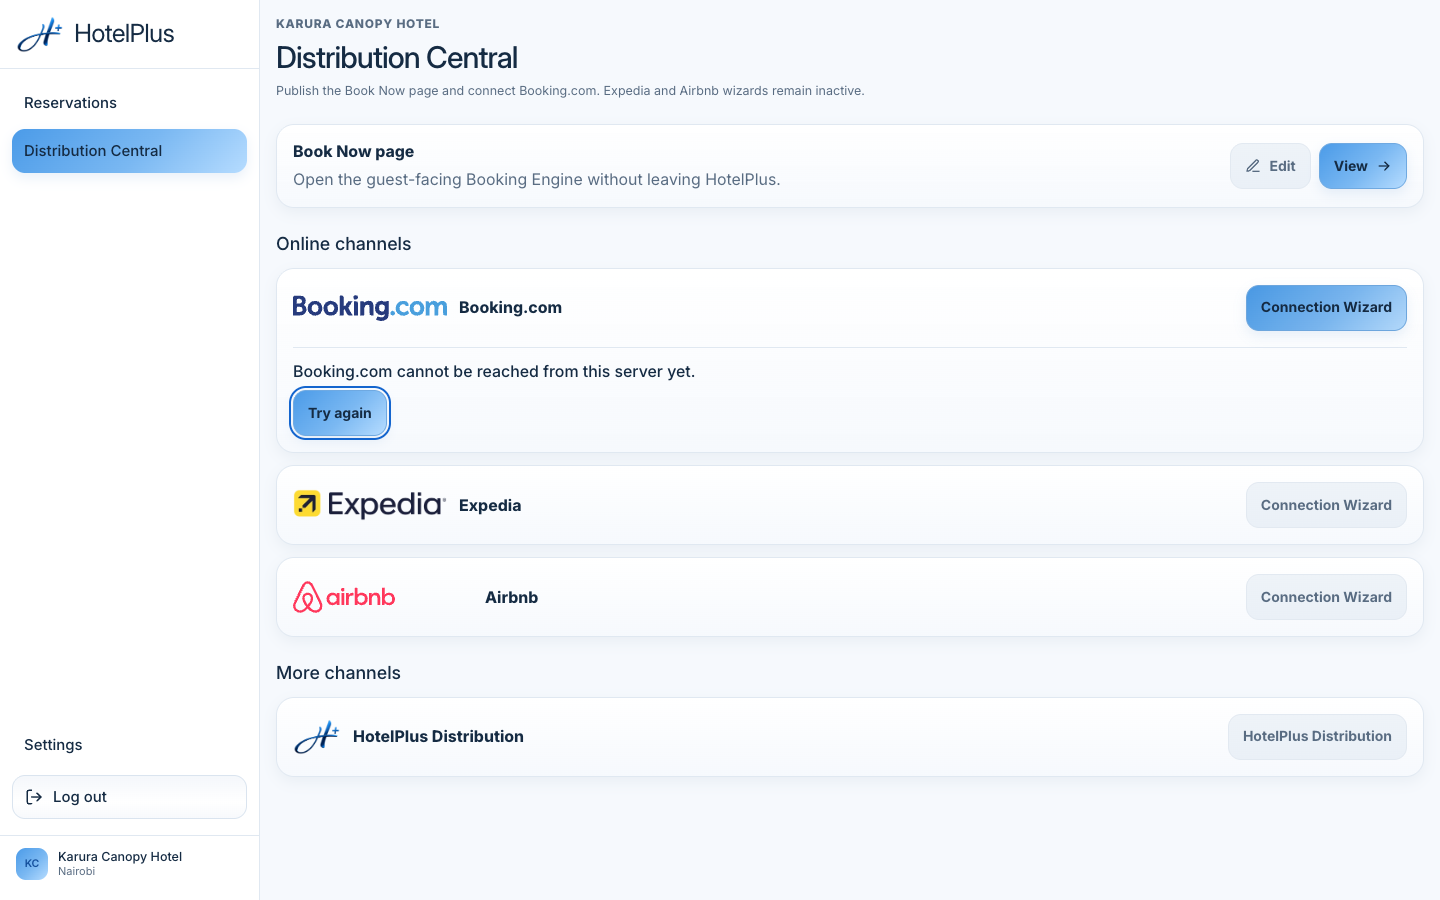Select Distribution Central in the sidebar
Screen dimensions: 1440x900
[129, 151]
